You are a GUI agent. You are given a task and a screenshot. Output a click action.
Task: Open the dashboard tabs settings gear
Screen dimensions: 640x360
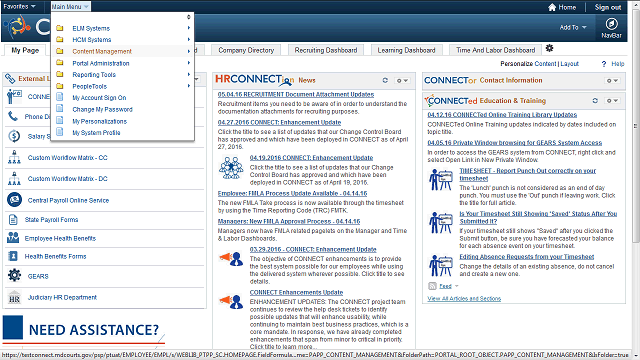[549, 48]
